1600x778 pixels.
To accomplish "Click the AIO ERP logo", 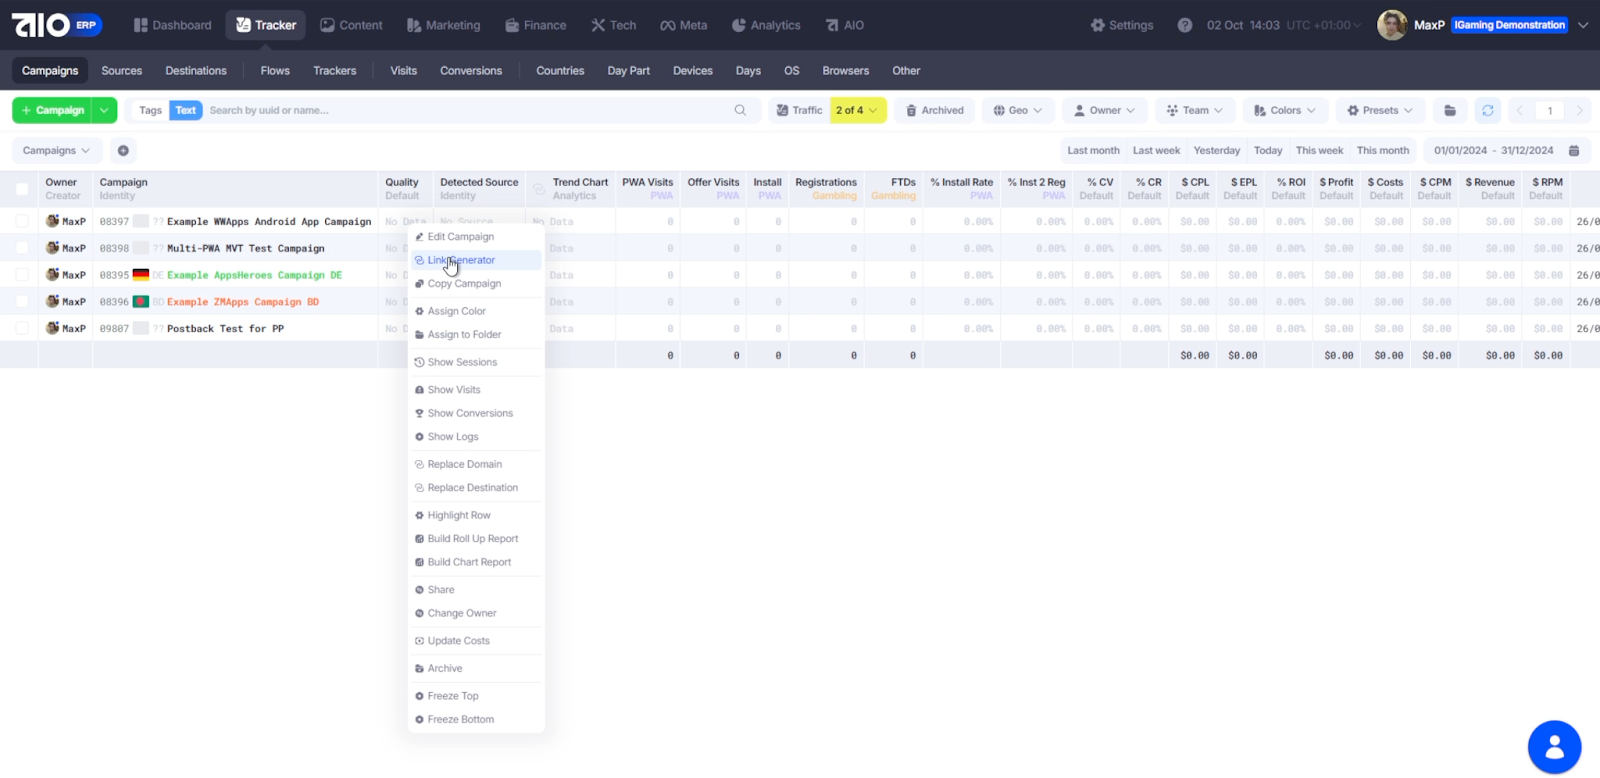I will pos(56,25).
